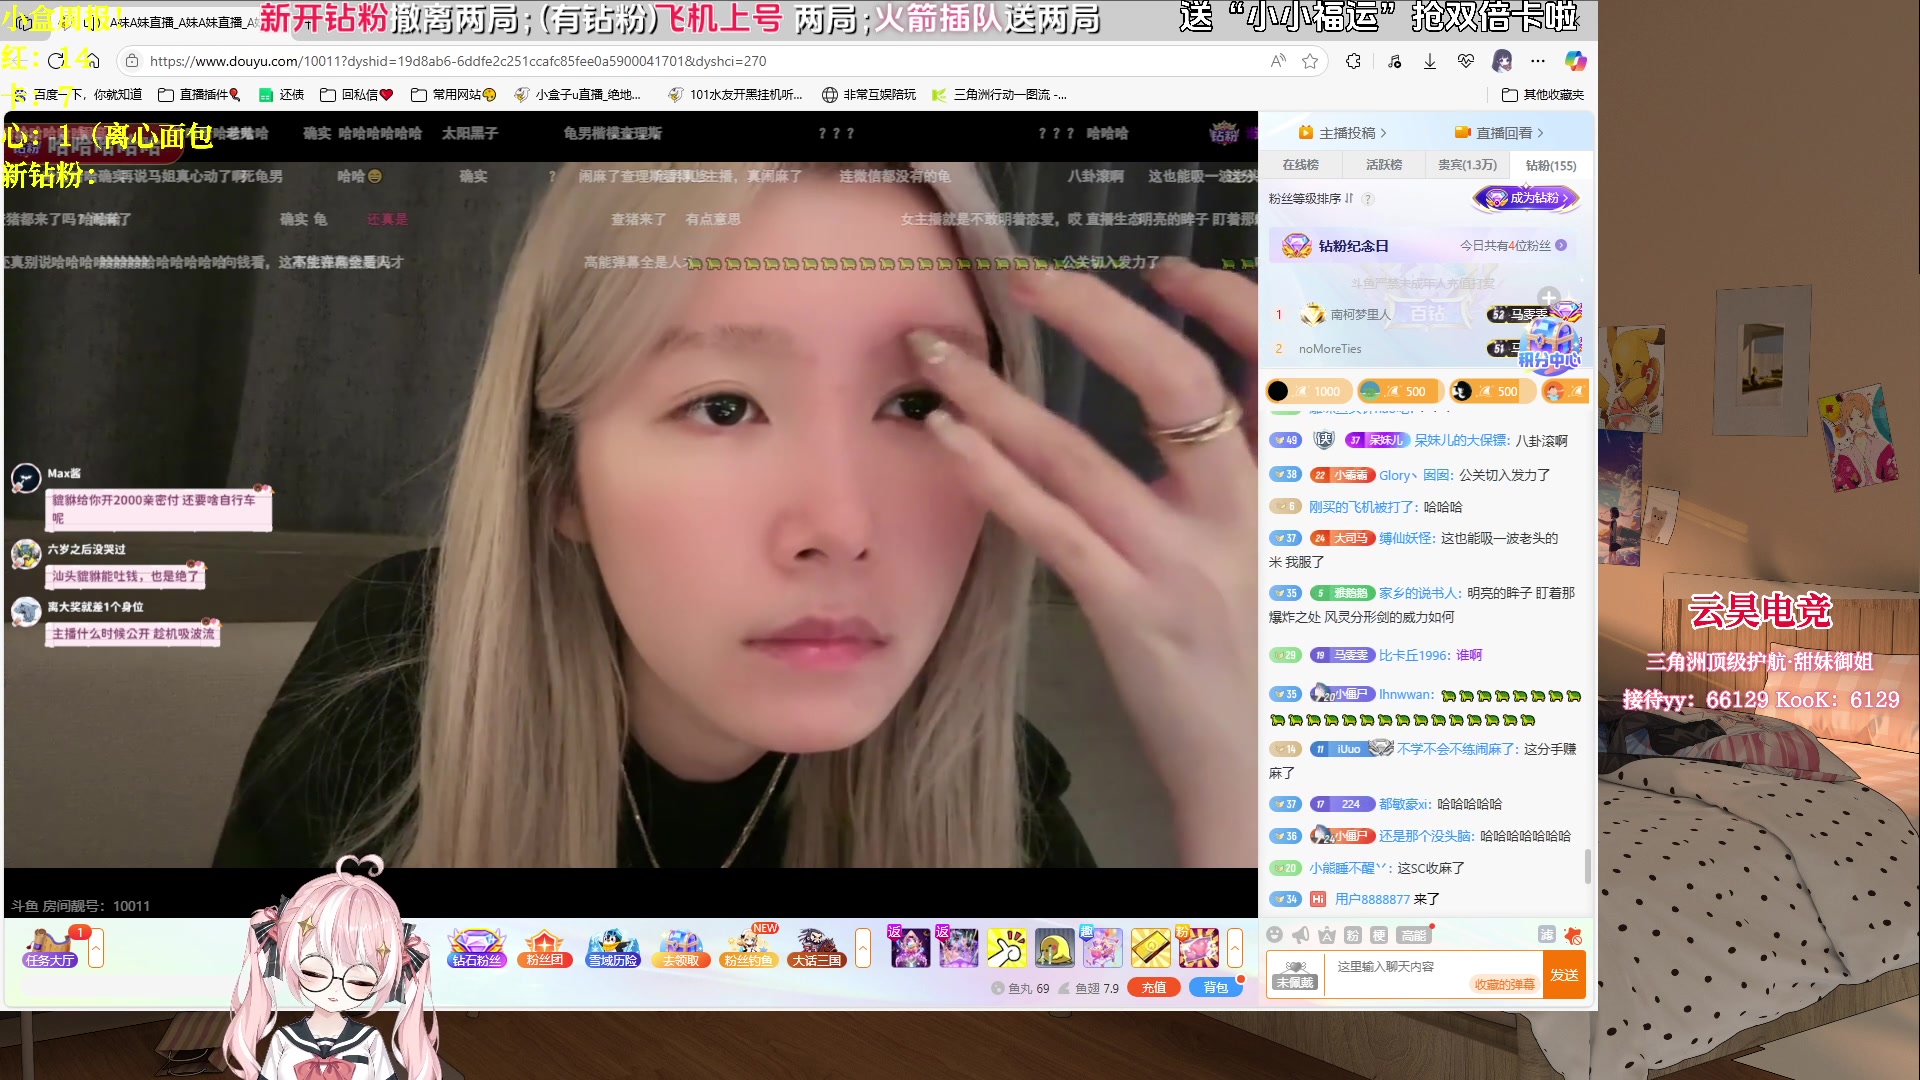Click the 发送 send button
The width and height of the screenshot is (1920, 1080).
(1564, 975)
